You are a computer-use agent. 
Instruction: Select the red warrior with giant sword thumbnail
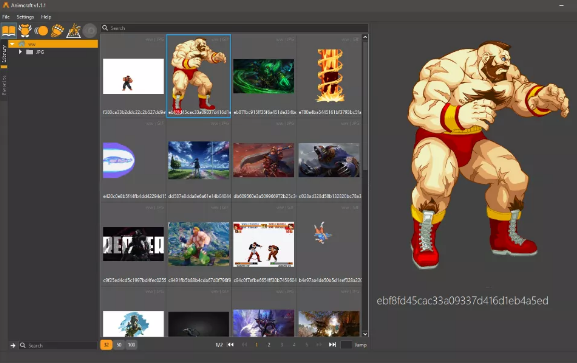click(263, 160)
